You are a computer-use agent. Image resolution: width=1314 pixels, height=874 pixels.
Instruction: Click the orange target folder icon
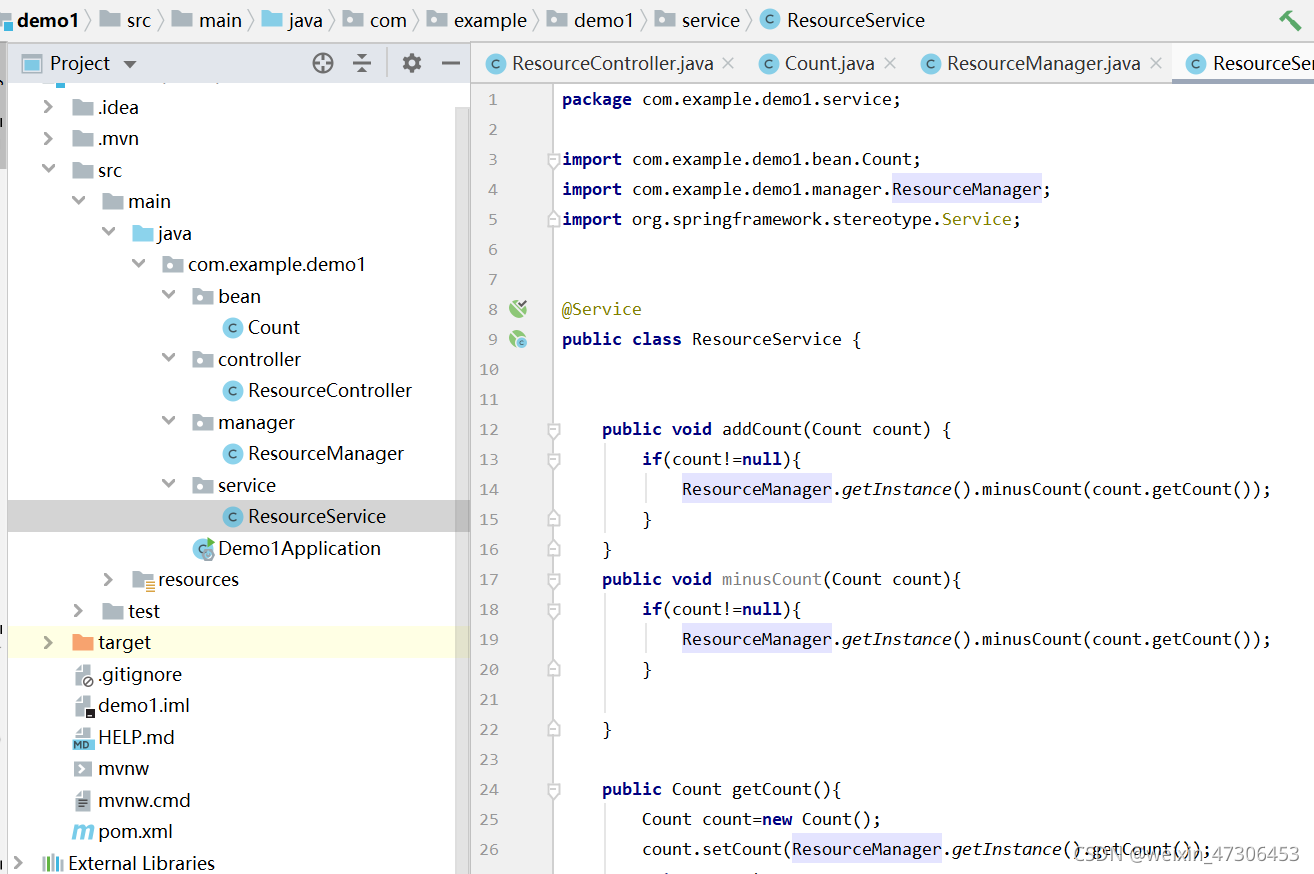click(83, 642)
